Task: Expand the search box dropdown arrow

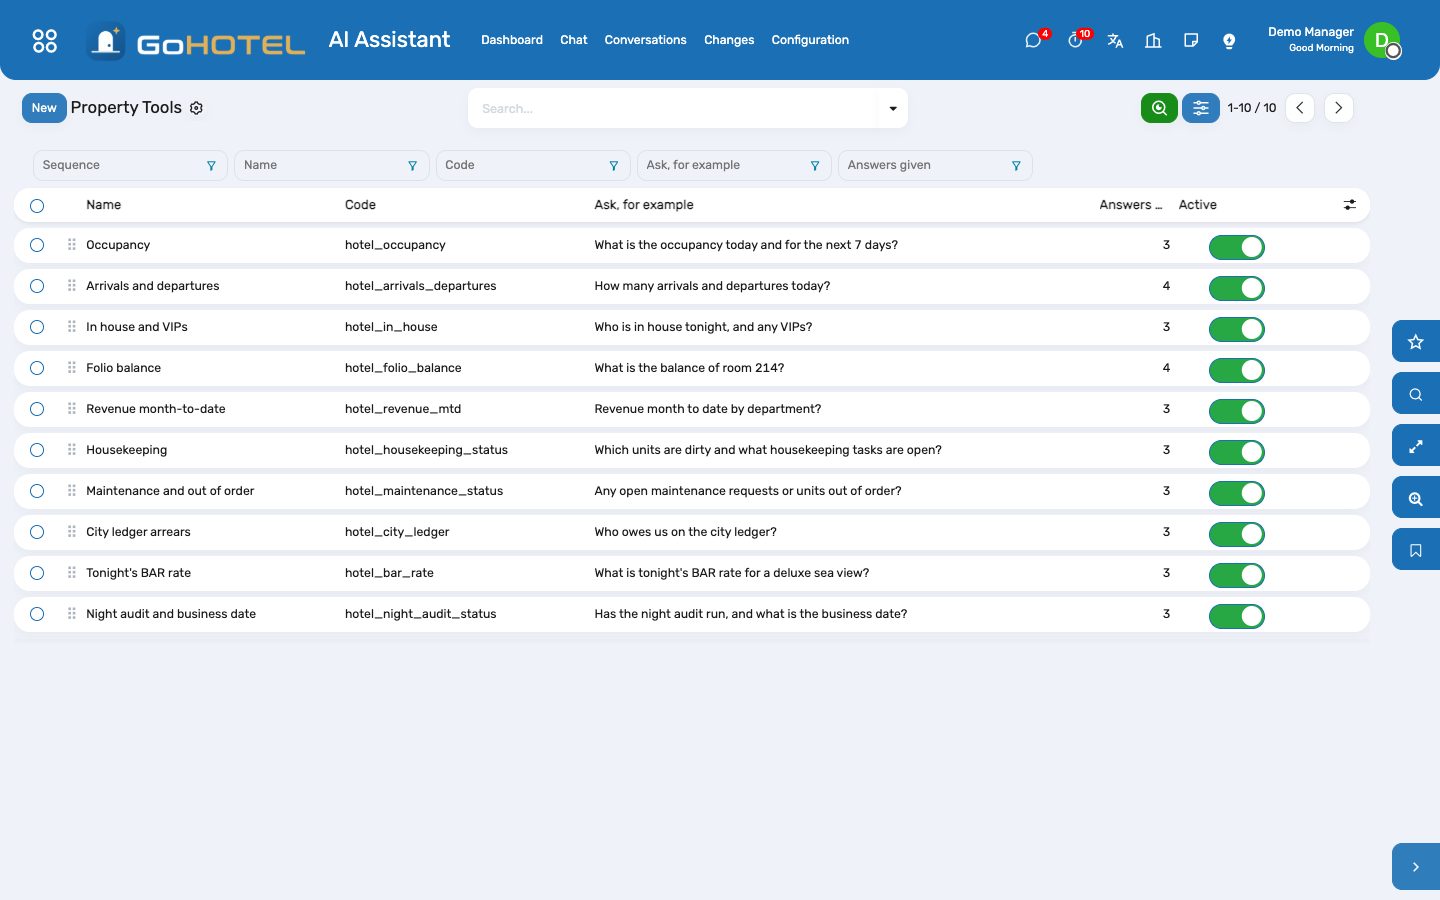Action: [893, 108]
